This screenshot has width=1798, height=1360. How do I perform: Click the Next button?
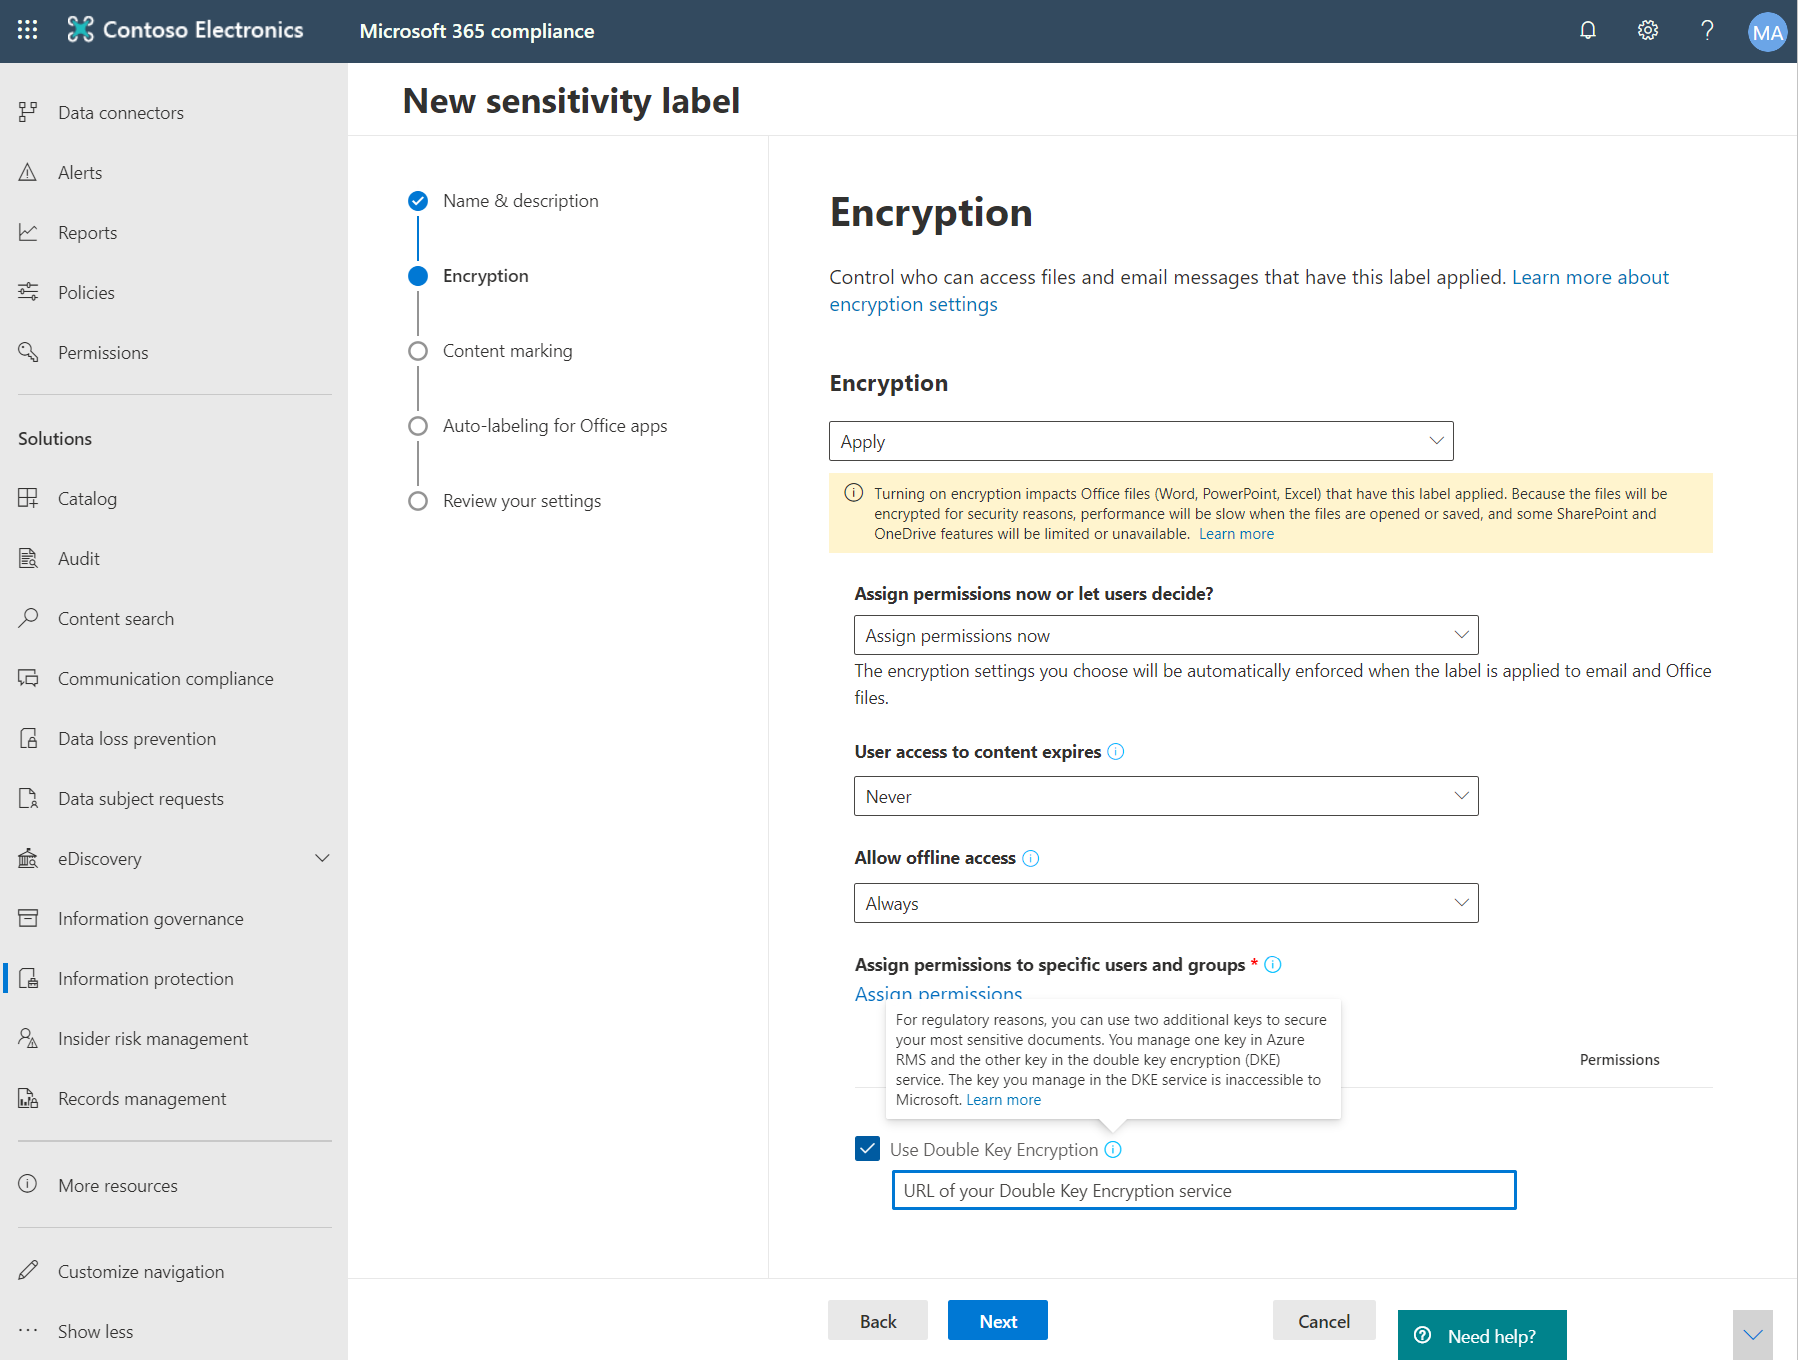coord(997,1320)
